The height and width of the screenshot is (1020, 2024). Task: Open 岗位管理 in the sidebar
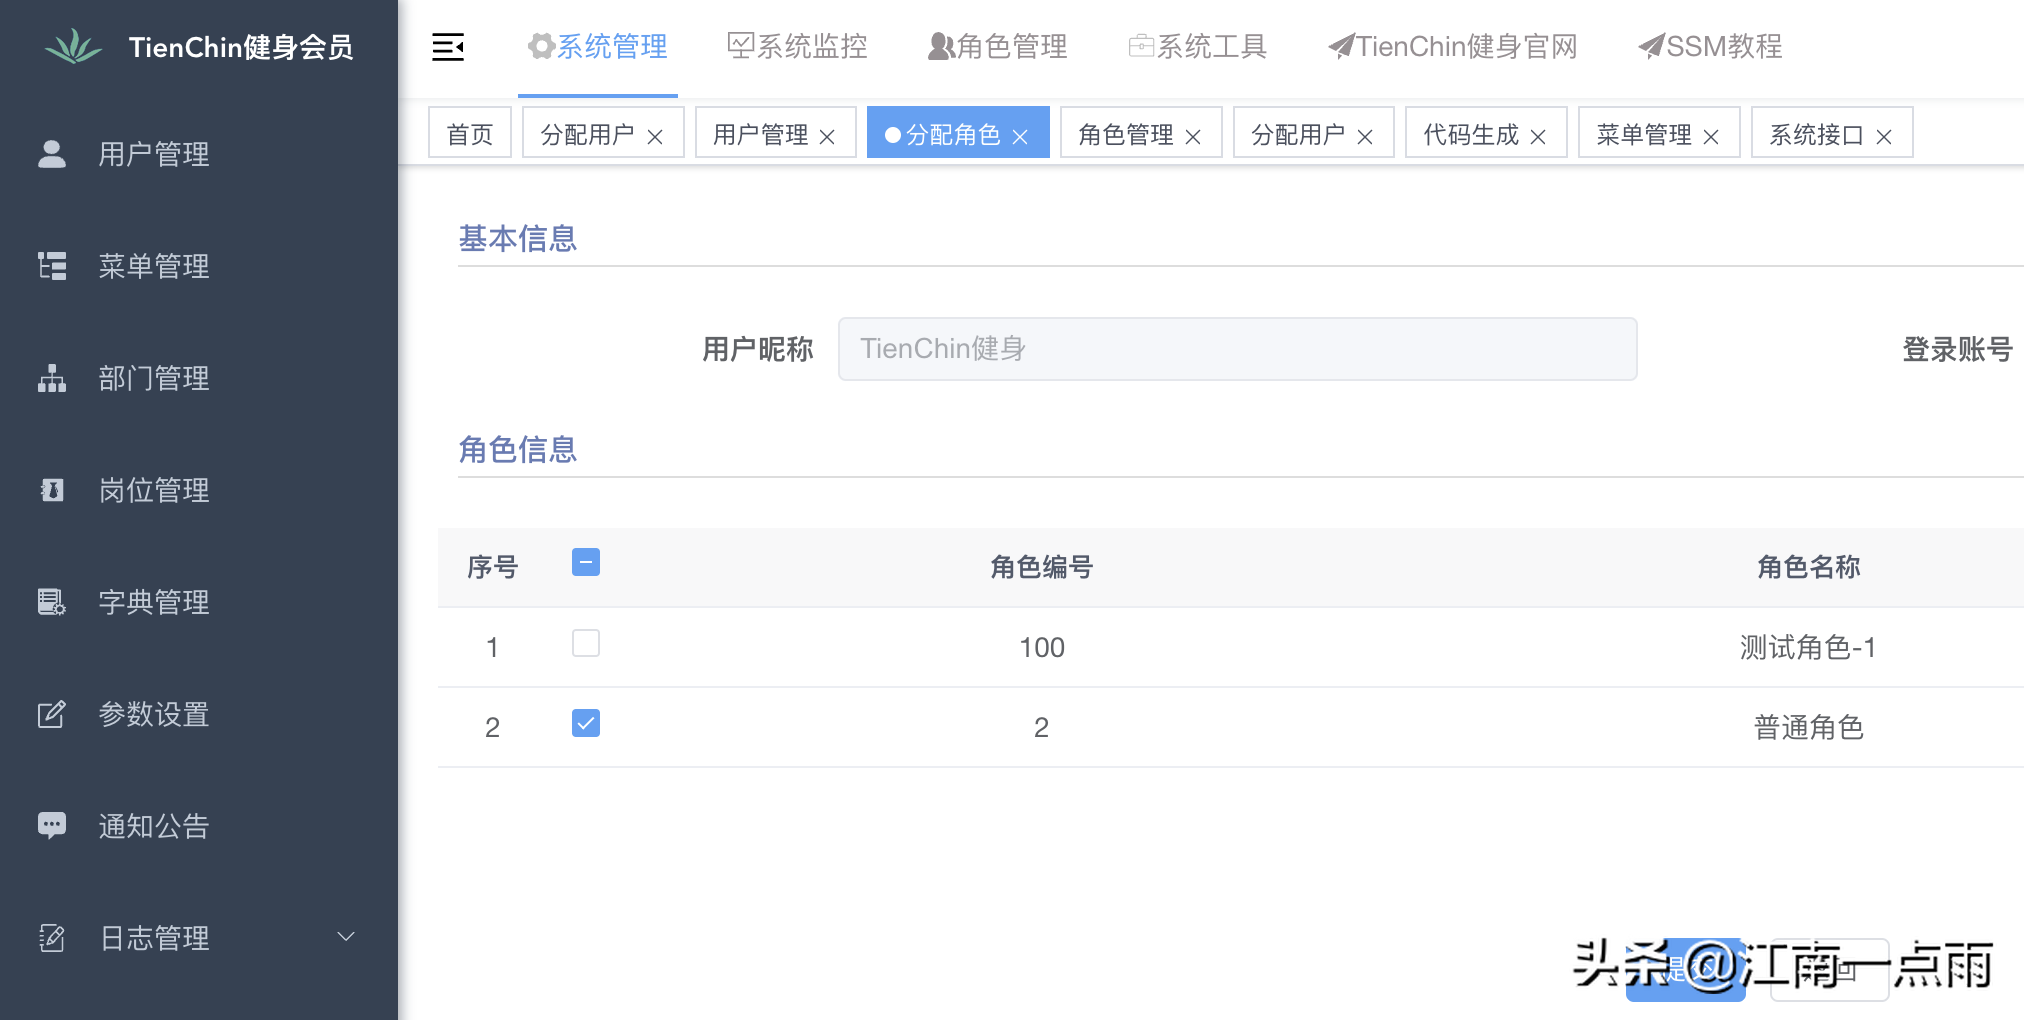click(154, 490)
